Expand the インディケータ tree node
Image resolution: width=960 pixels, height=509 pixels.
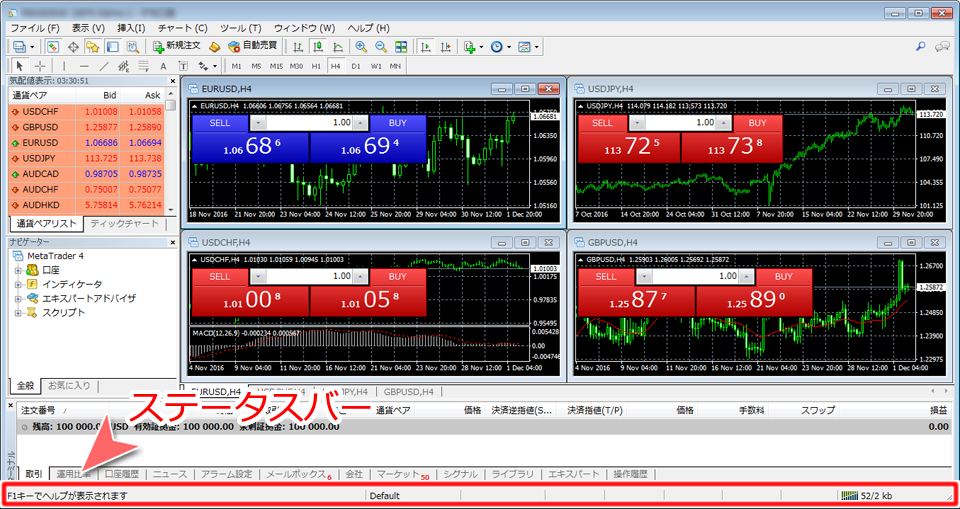click(x=18, y=284)
